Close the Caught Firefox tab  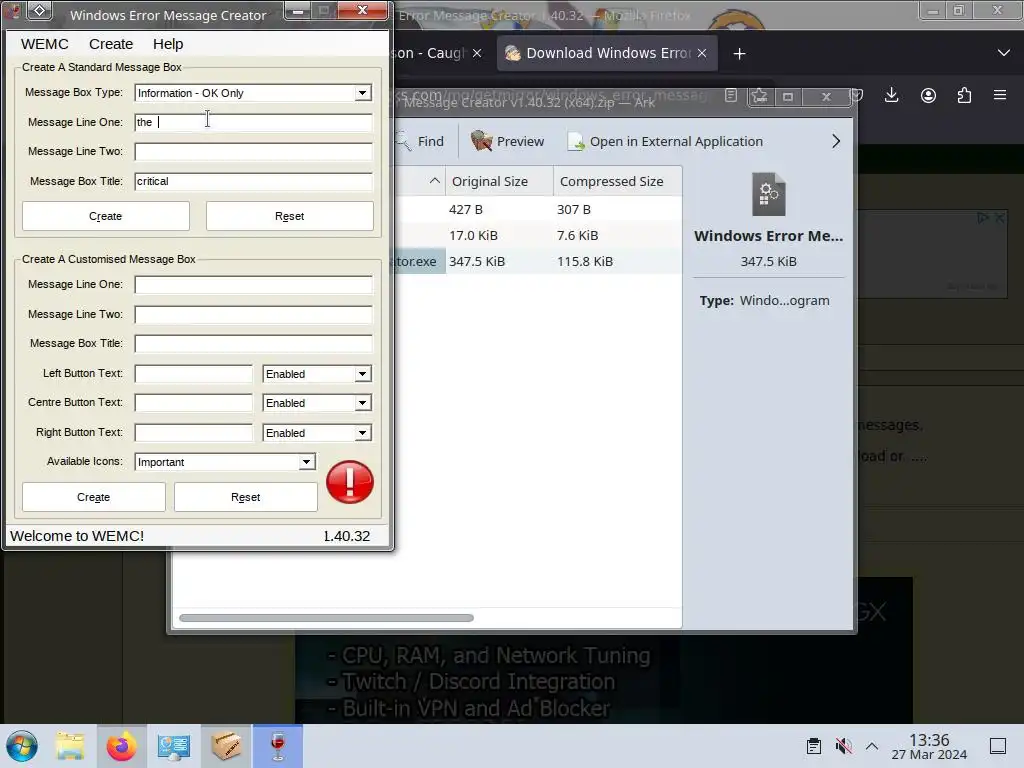tap(477, 54)
